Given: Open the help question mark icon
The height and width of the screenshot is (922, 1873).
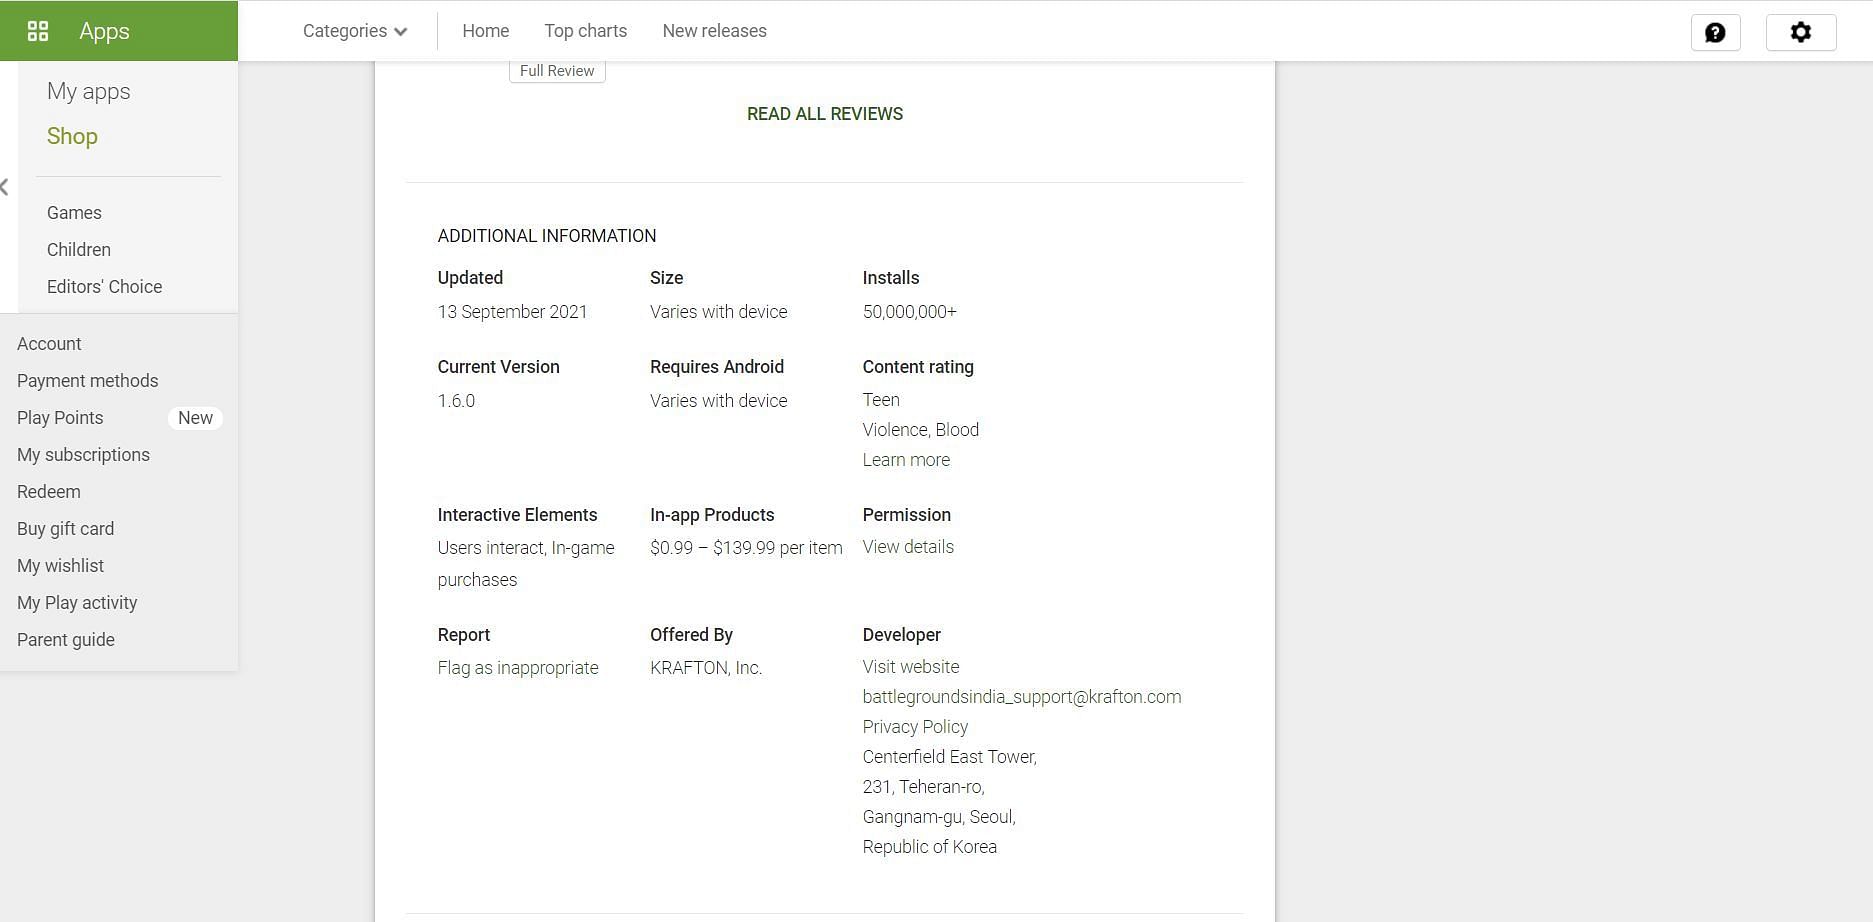Looking at the screenshot, I should point(1715,32).
